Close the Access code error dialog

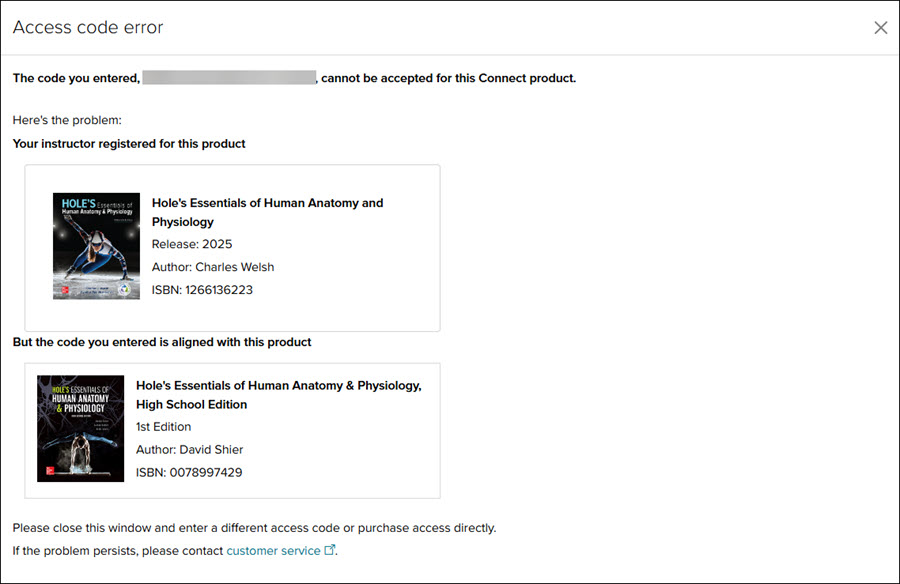tap(880, 28)
